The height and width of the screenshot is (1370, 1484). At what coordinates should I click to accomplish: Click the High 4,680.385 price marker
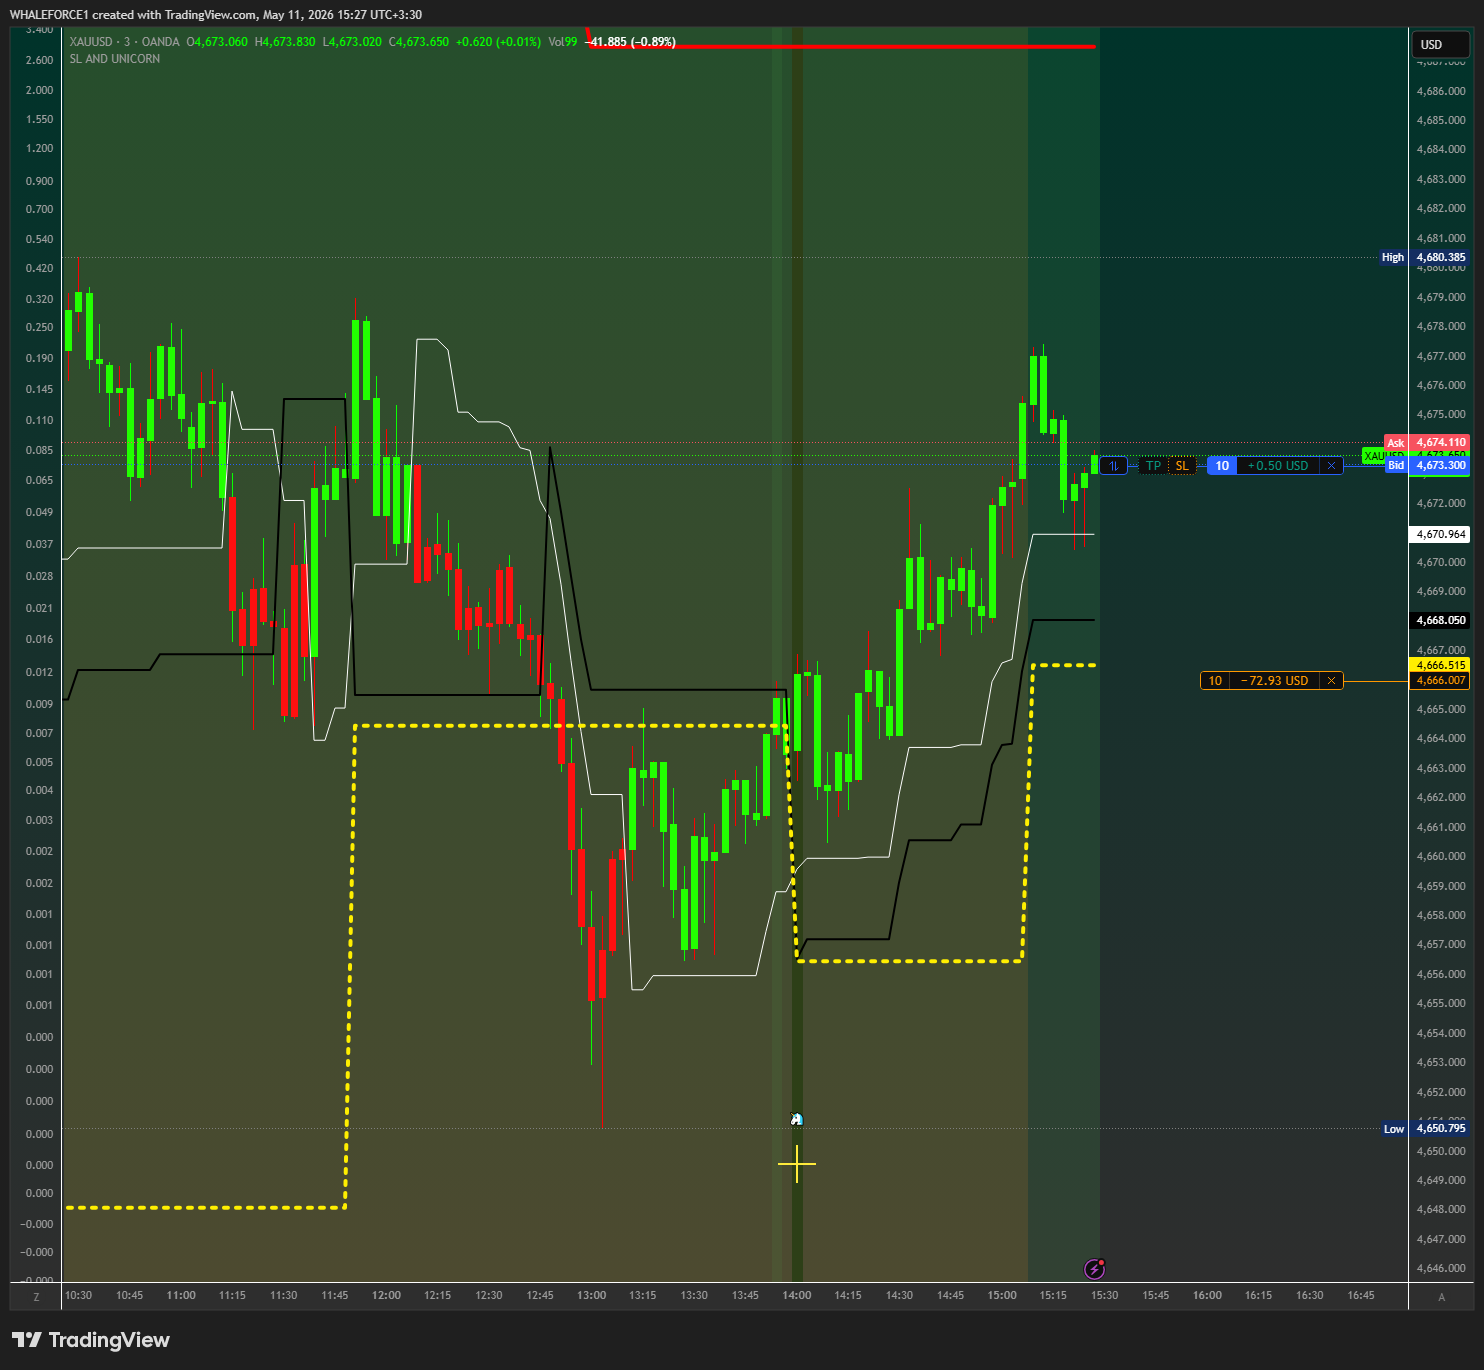click(1424, 257)
